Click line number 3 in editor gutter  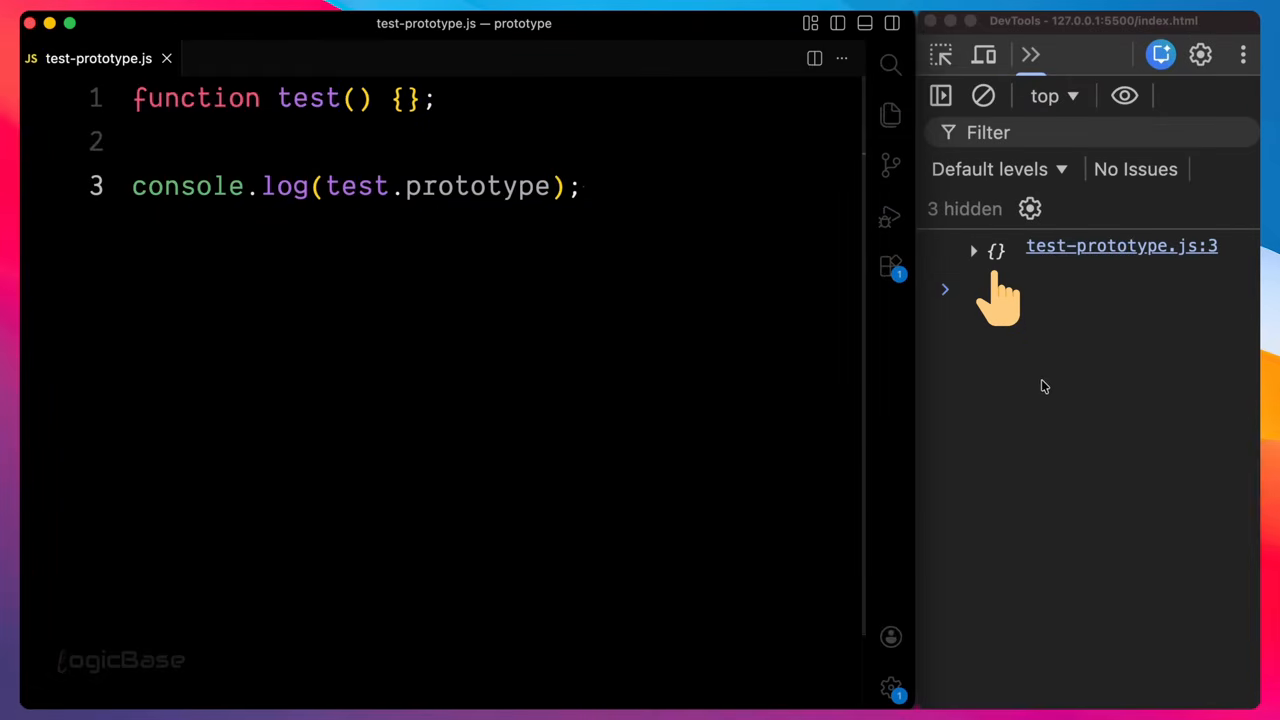[x=96, y=186]
